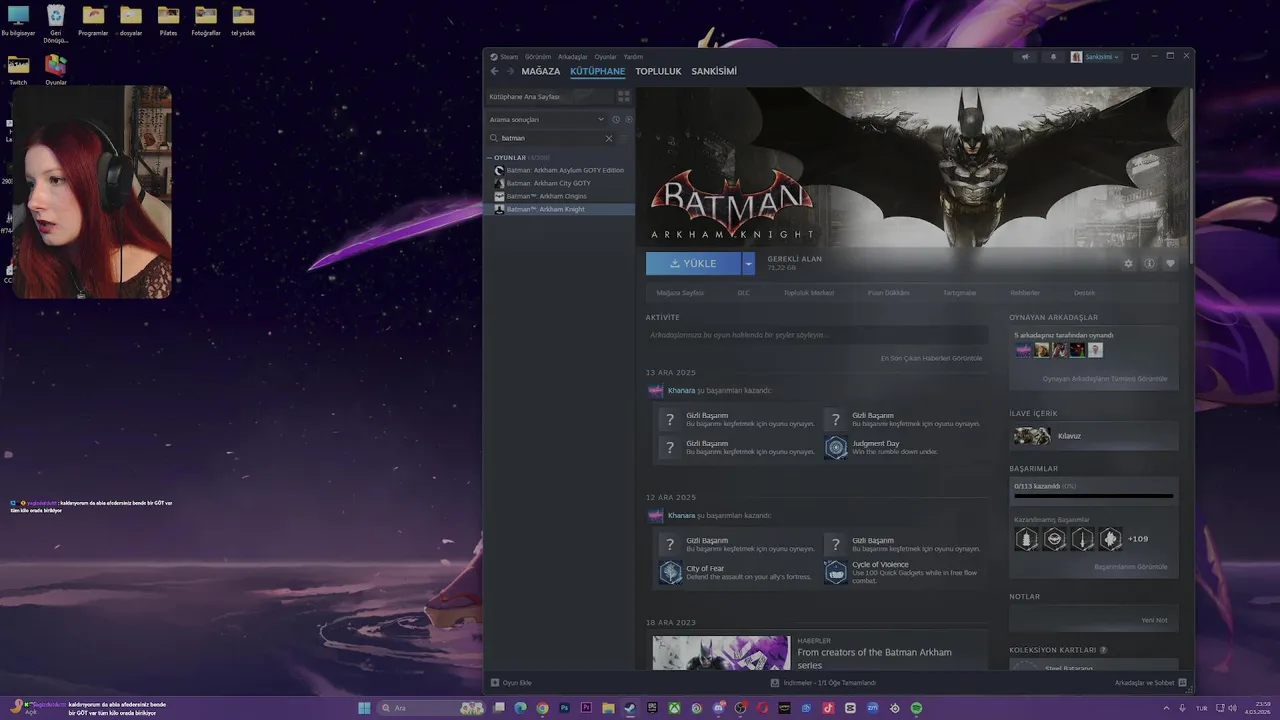The height and width of the screenshot is (720, 1280).
Task: Click the activity comment input box
Action: pos(817,335)
